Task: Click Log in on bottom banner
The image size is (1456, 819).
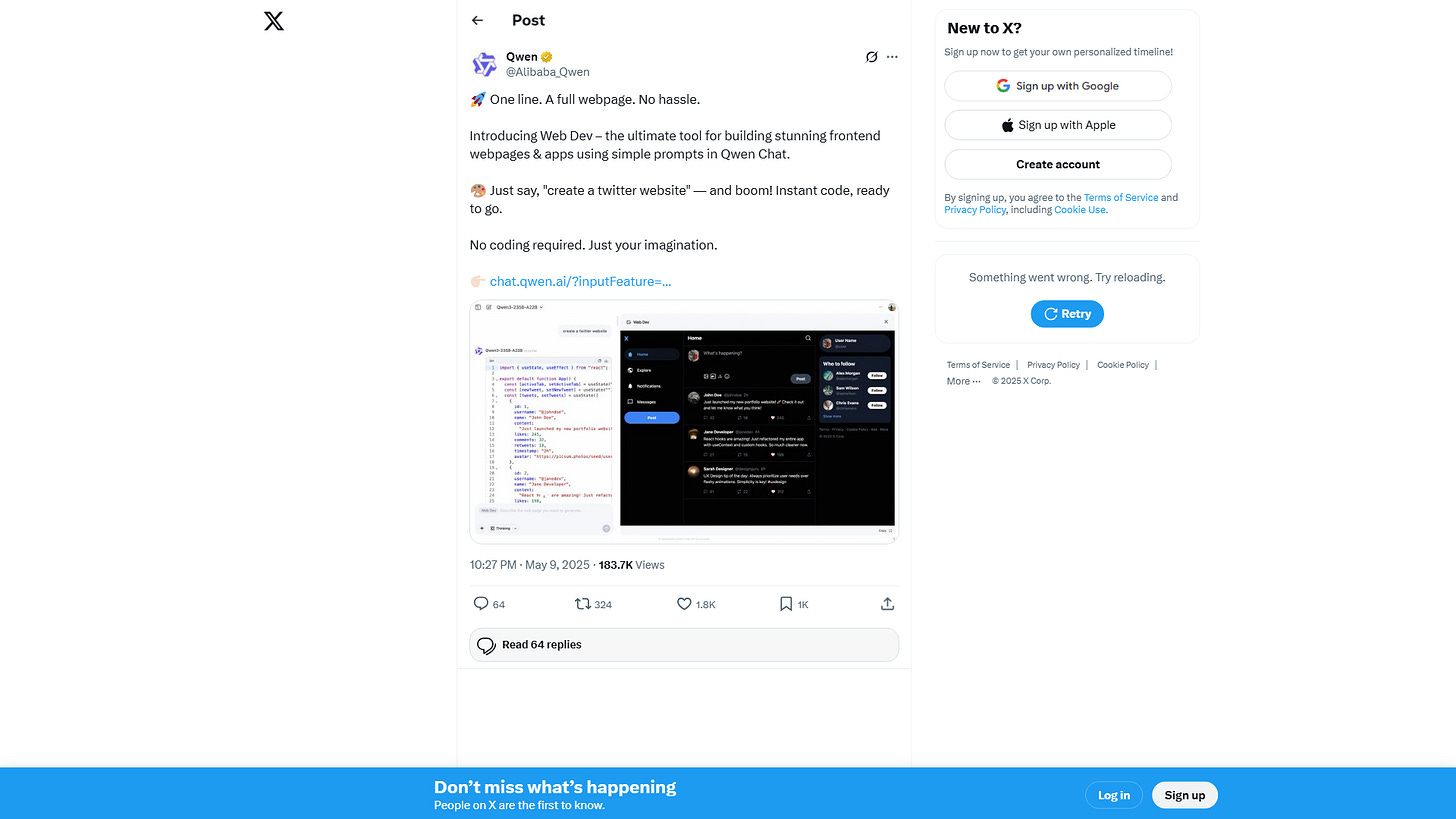Action: pyautogui.click(x=1114, y=795)
